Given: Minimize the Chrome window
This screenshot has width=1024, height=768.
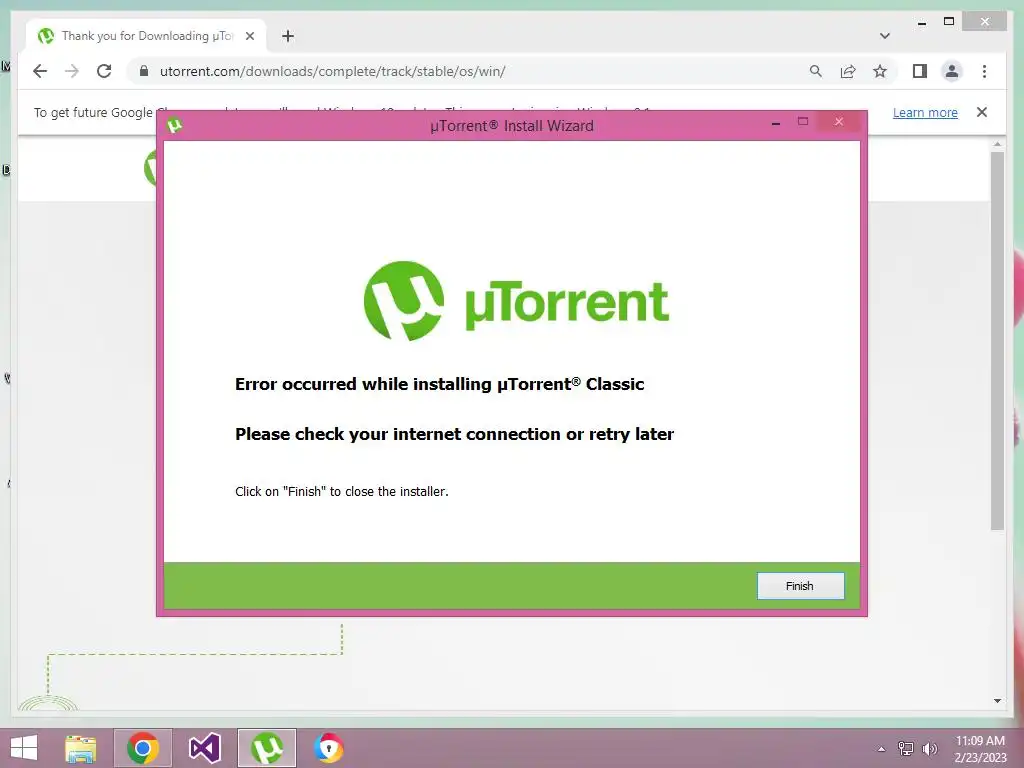Looking at the screenshot, I should [x=921, y=23].
